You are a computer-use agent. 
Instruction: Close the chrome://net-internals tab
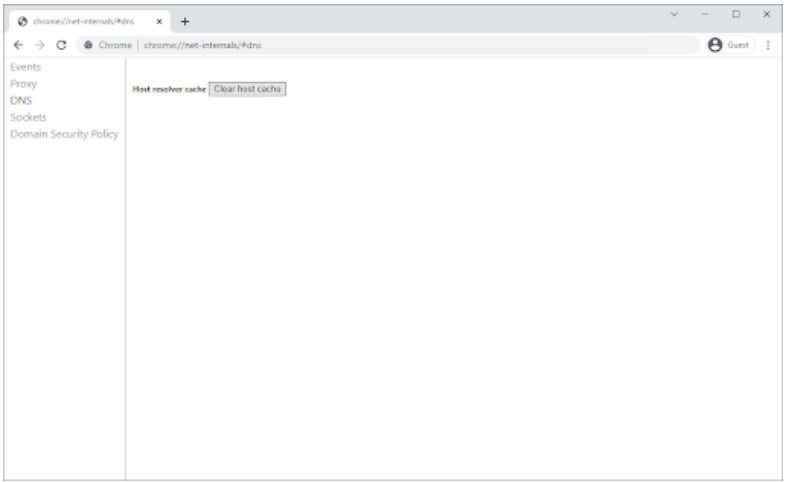(159, 21)
